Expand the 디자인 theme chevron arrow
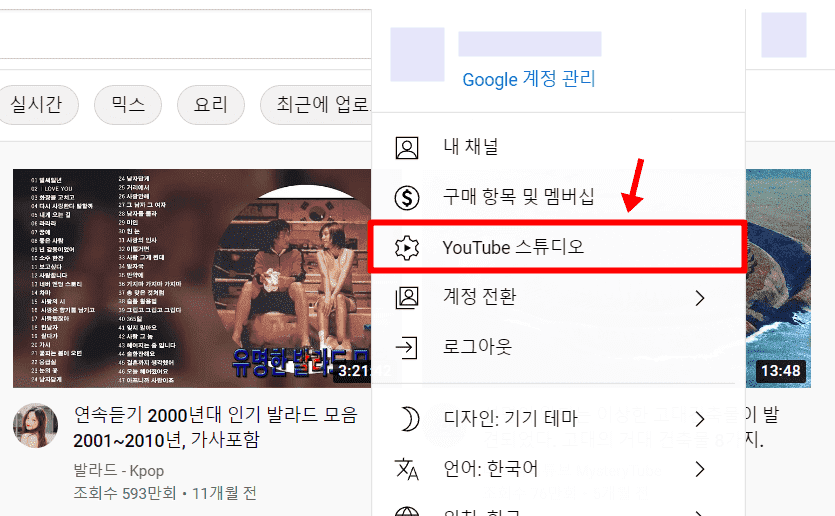 coord(700,419)
